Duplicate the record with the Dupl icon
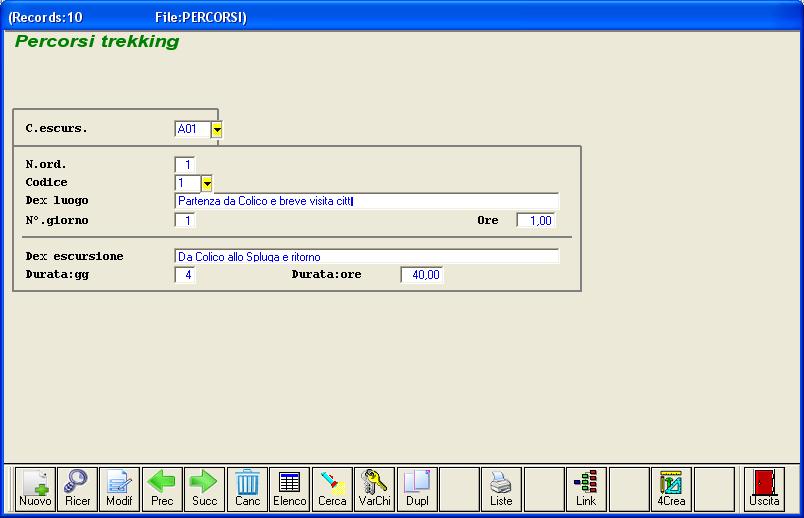Image resolution: width=804 pixels, height=518 pixels. (x=417, y=489)
